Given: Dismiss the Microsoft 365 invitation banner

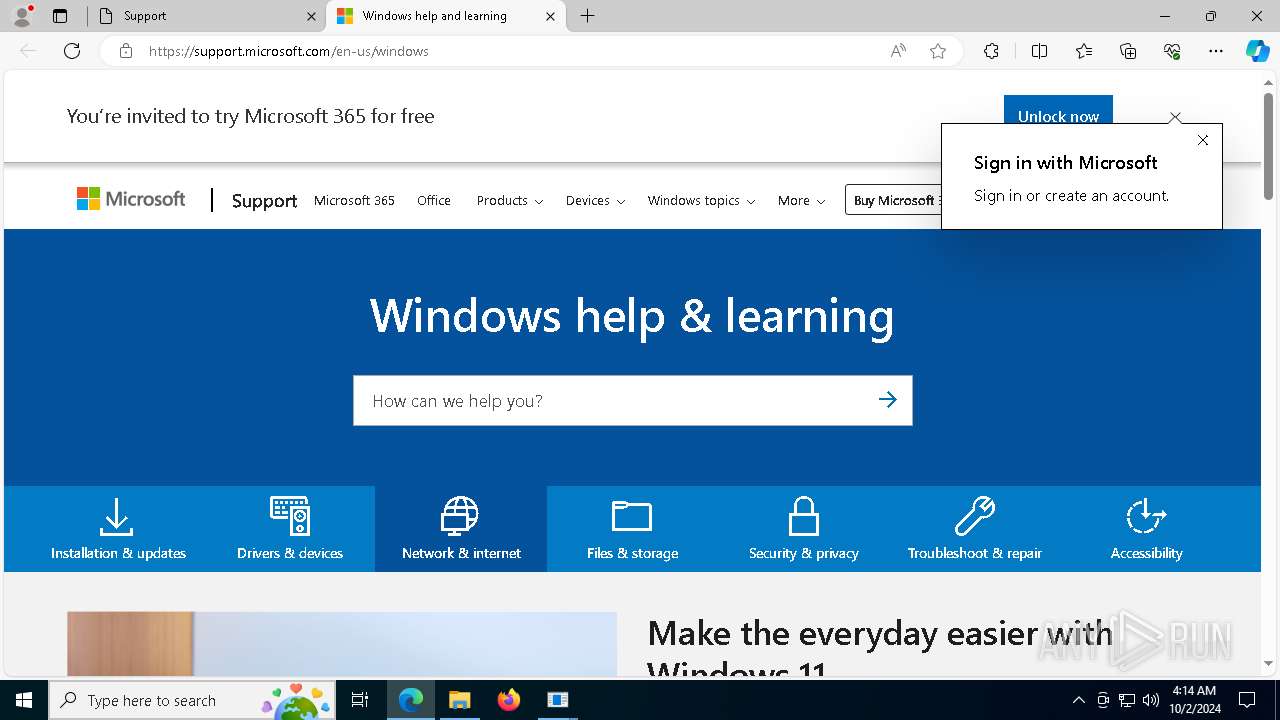Looking at the screenshot, I should [x=1175, y=117].
